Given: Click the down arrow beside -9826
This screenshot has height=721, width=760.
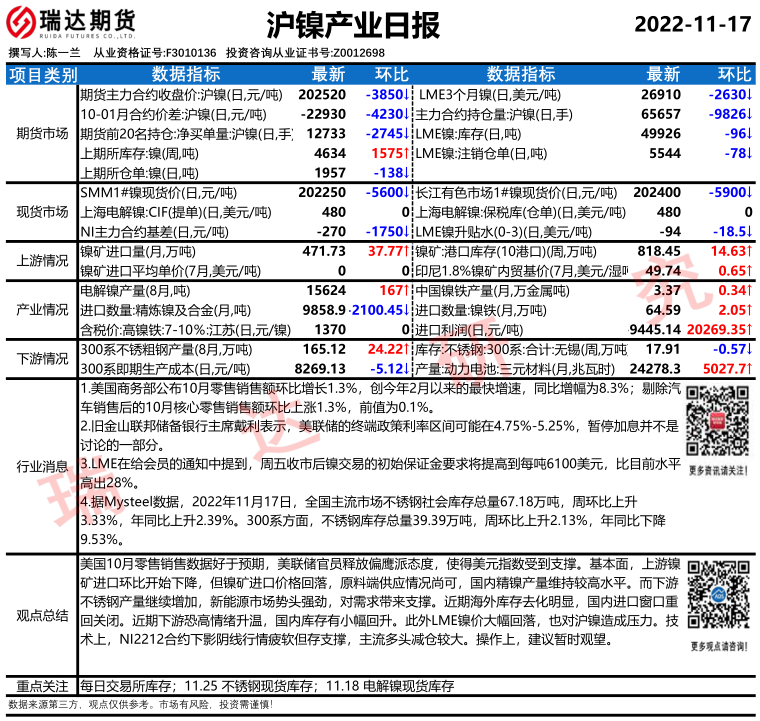Looking at the screenshot, I should click(750, 113).
